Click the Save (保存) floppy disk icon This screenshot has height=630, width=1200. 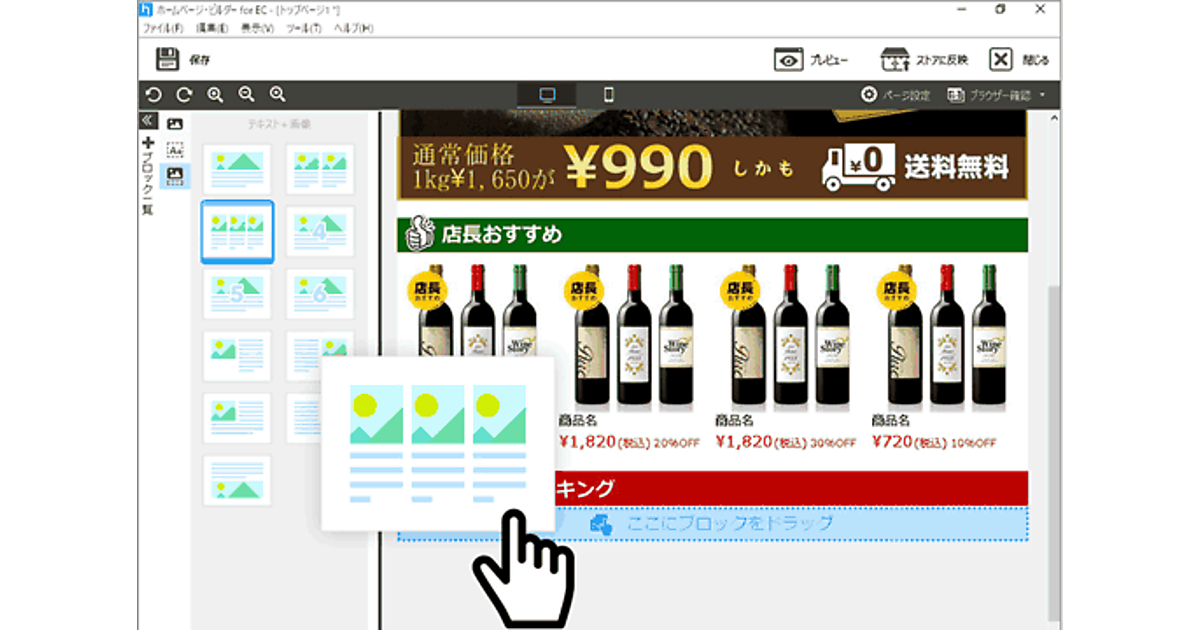(167, 59)
